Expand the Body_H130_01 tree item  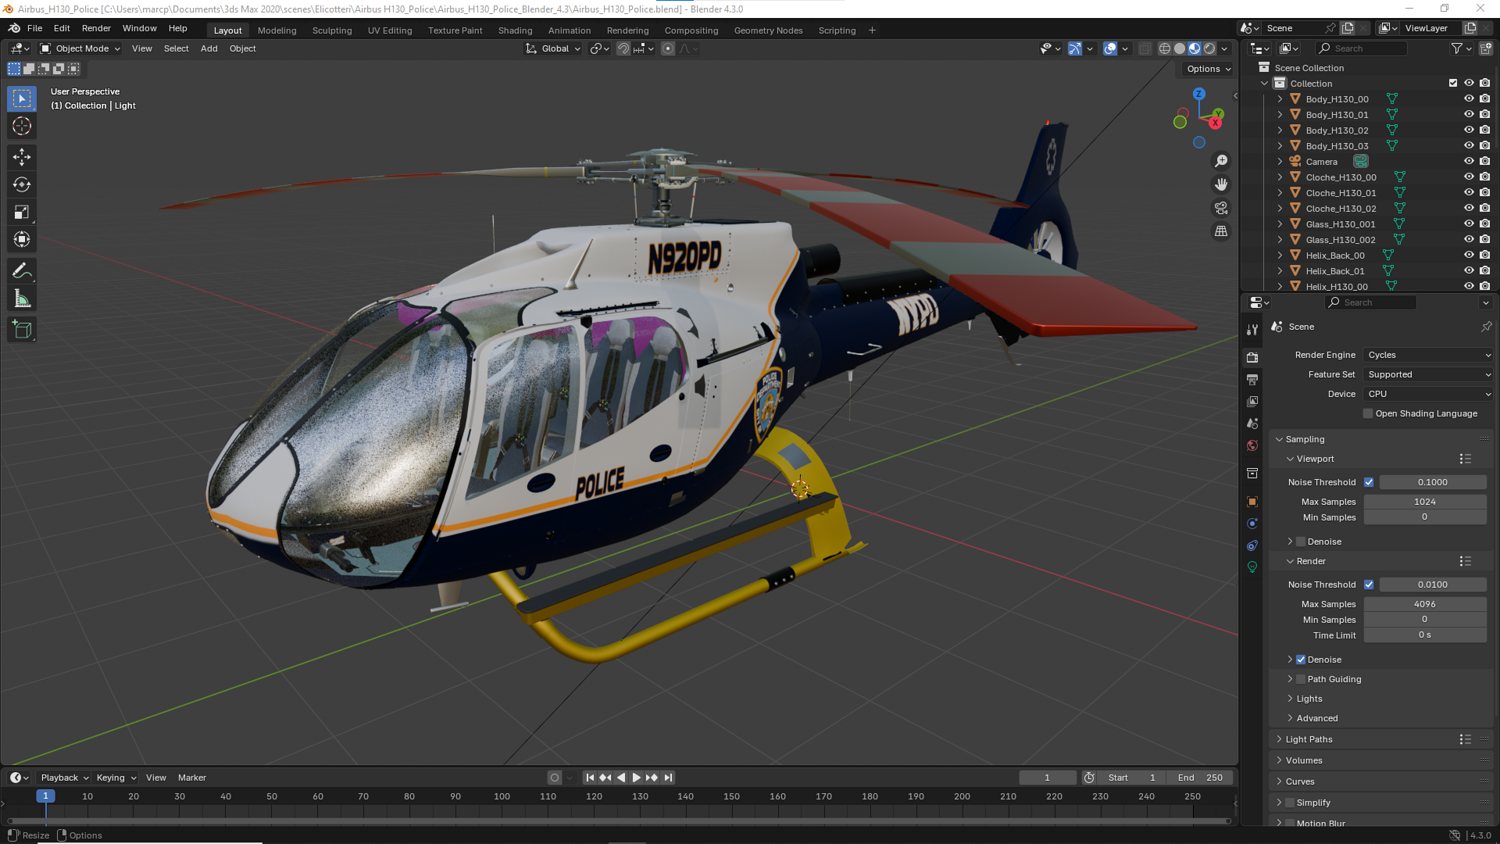1280,115
